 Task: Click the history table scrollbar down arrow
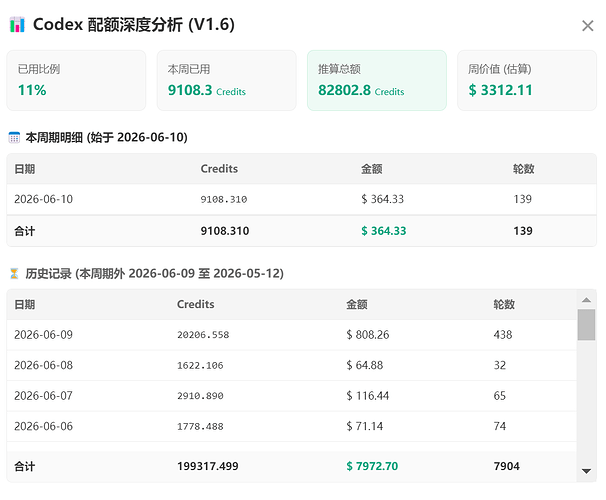586,471
